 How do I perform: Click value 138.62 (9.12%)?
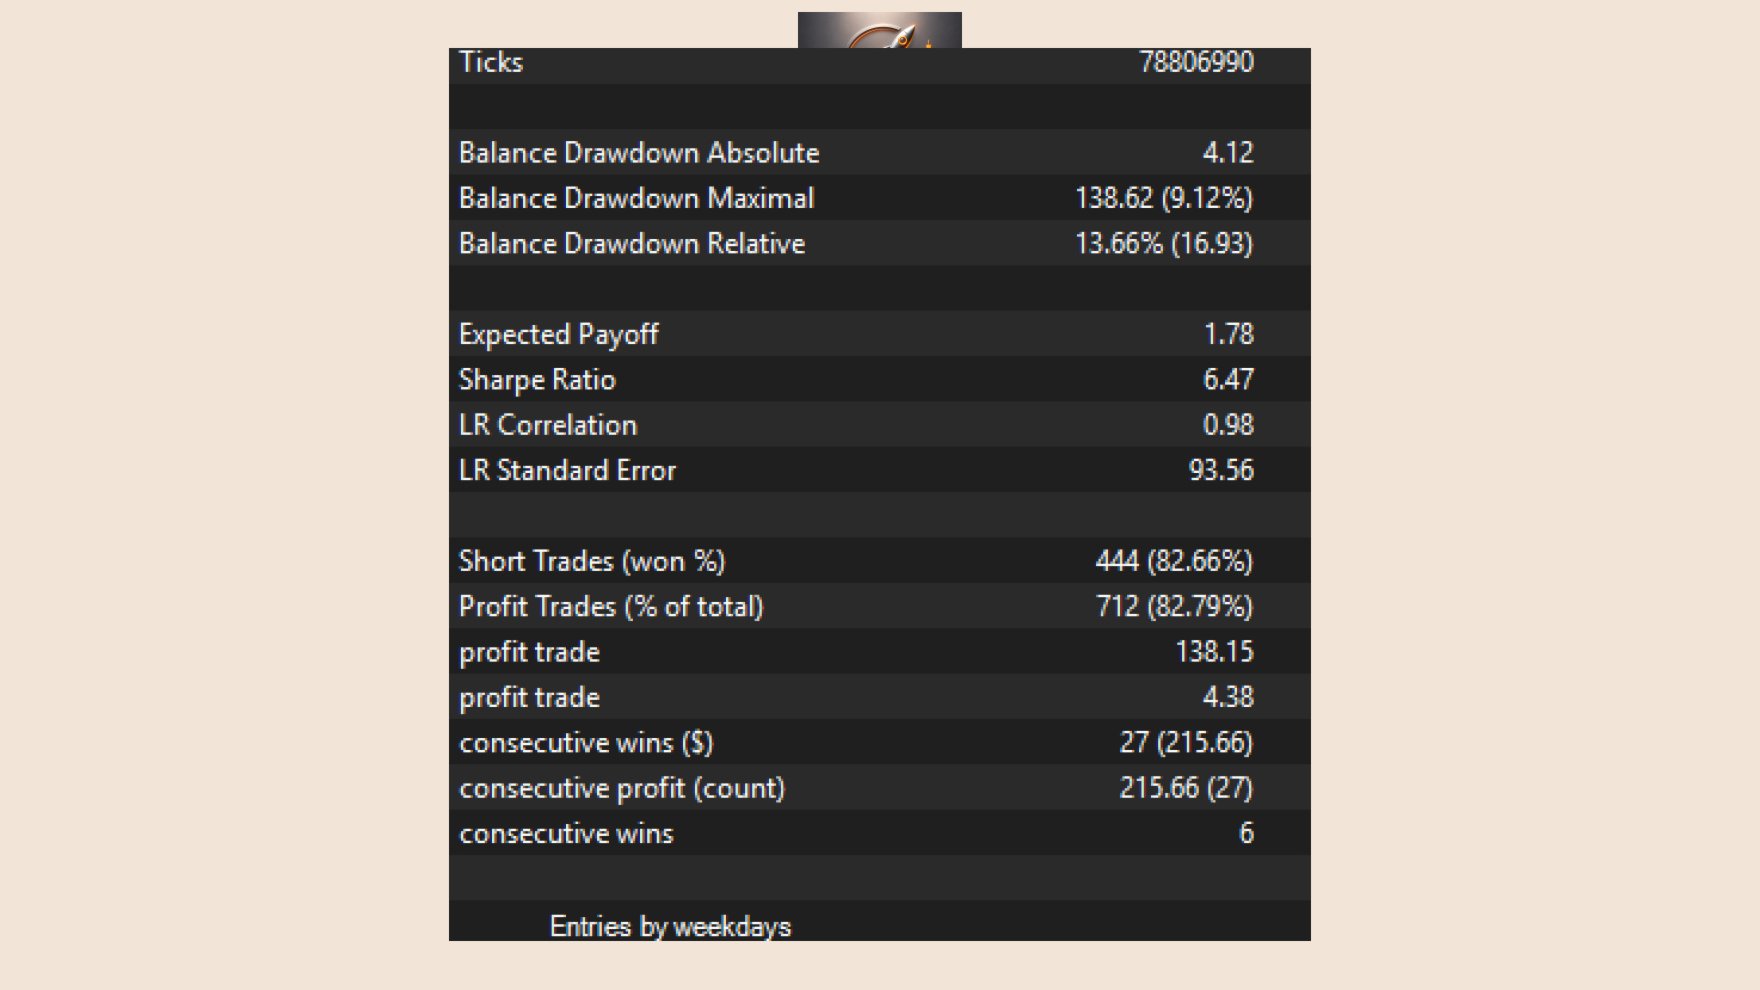1163,198
